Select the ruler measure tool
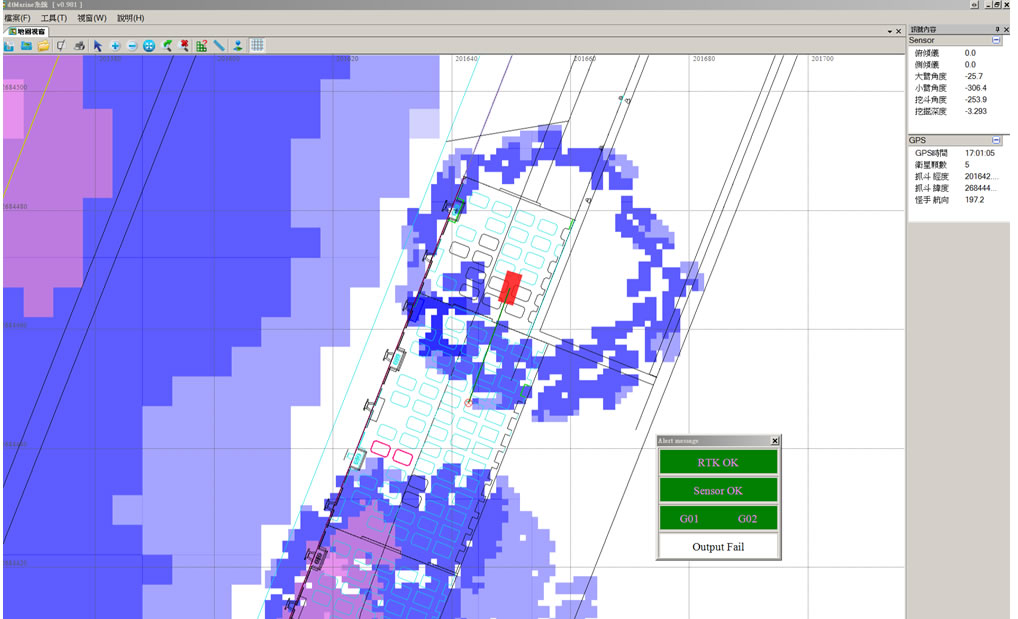Viewport: 1018px width, 619px height. click(219, 45)
